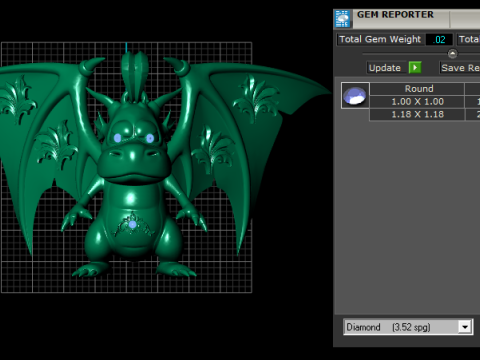
Task: Click the Total Gem Weight value .02
Action: pos(439,40)
